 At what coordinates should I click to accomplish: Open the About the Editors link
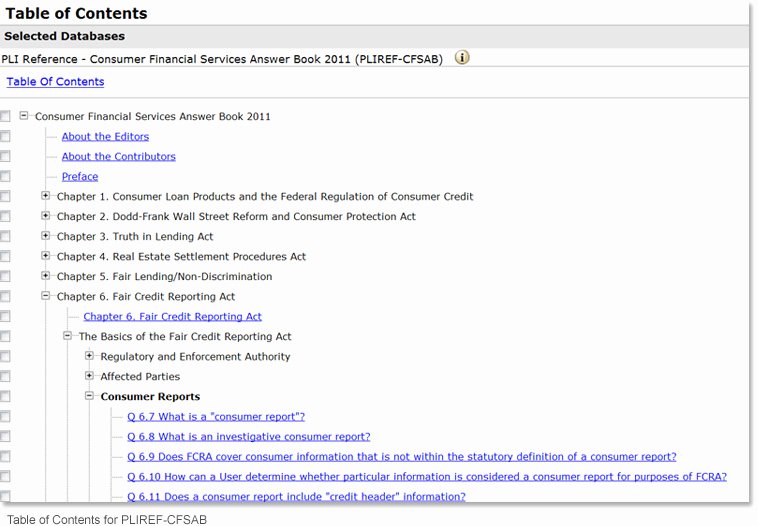[x=105, y=137]
